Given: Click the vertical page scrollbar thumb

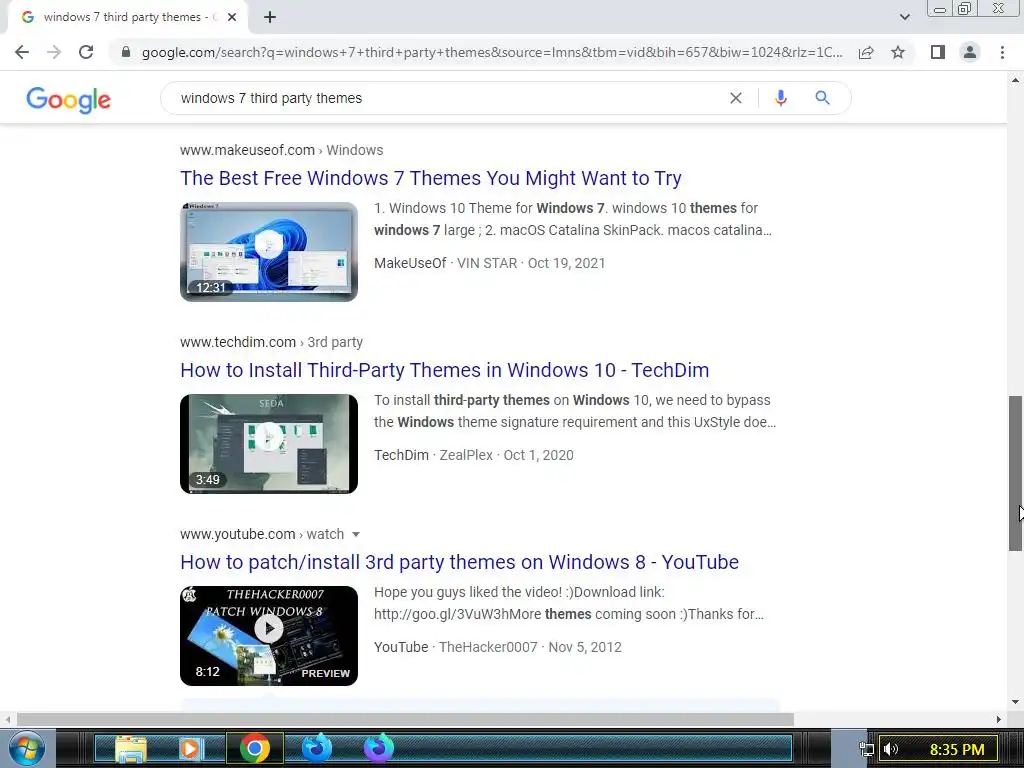Looking at the screenshot, I should [x=1015, y=473].
